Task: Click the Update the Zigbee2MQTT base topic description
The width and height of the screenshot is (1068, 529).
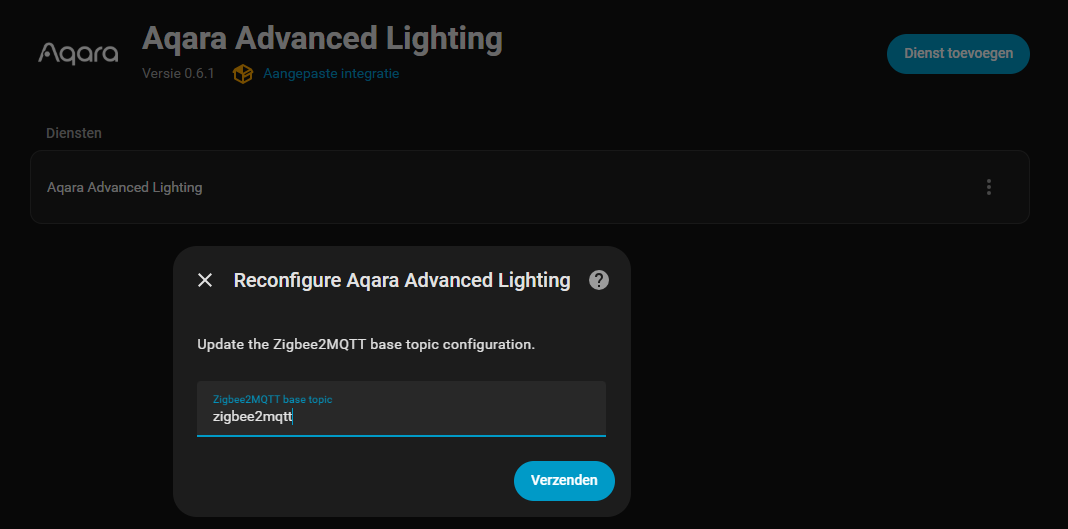Action: point(366,344)
